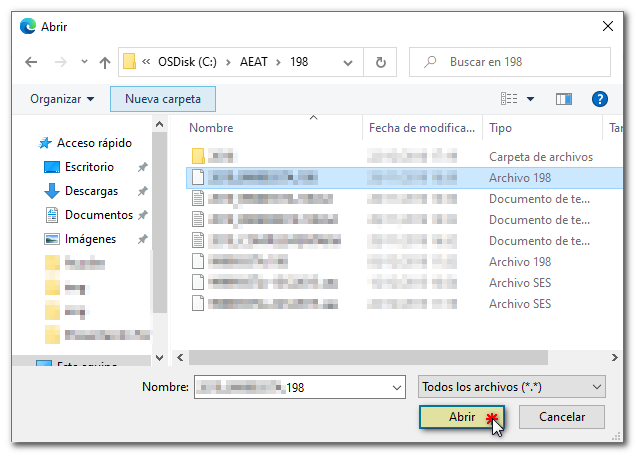Select Descargas in quick access
Viewport: 635px width, 454px height.
click(x=91, y=191)
